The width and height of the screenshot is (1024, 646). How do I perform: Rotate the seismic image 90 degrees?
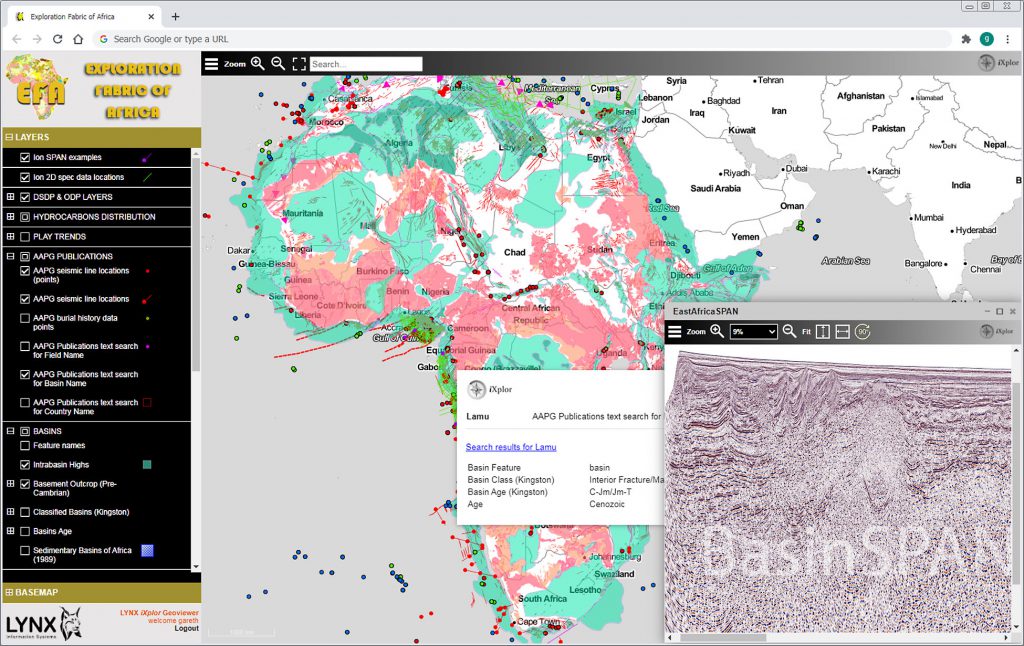point(863,332)
